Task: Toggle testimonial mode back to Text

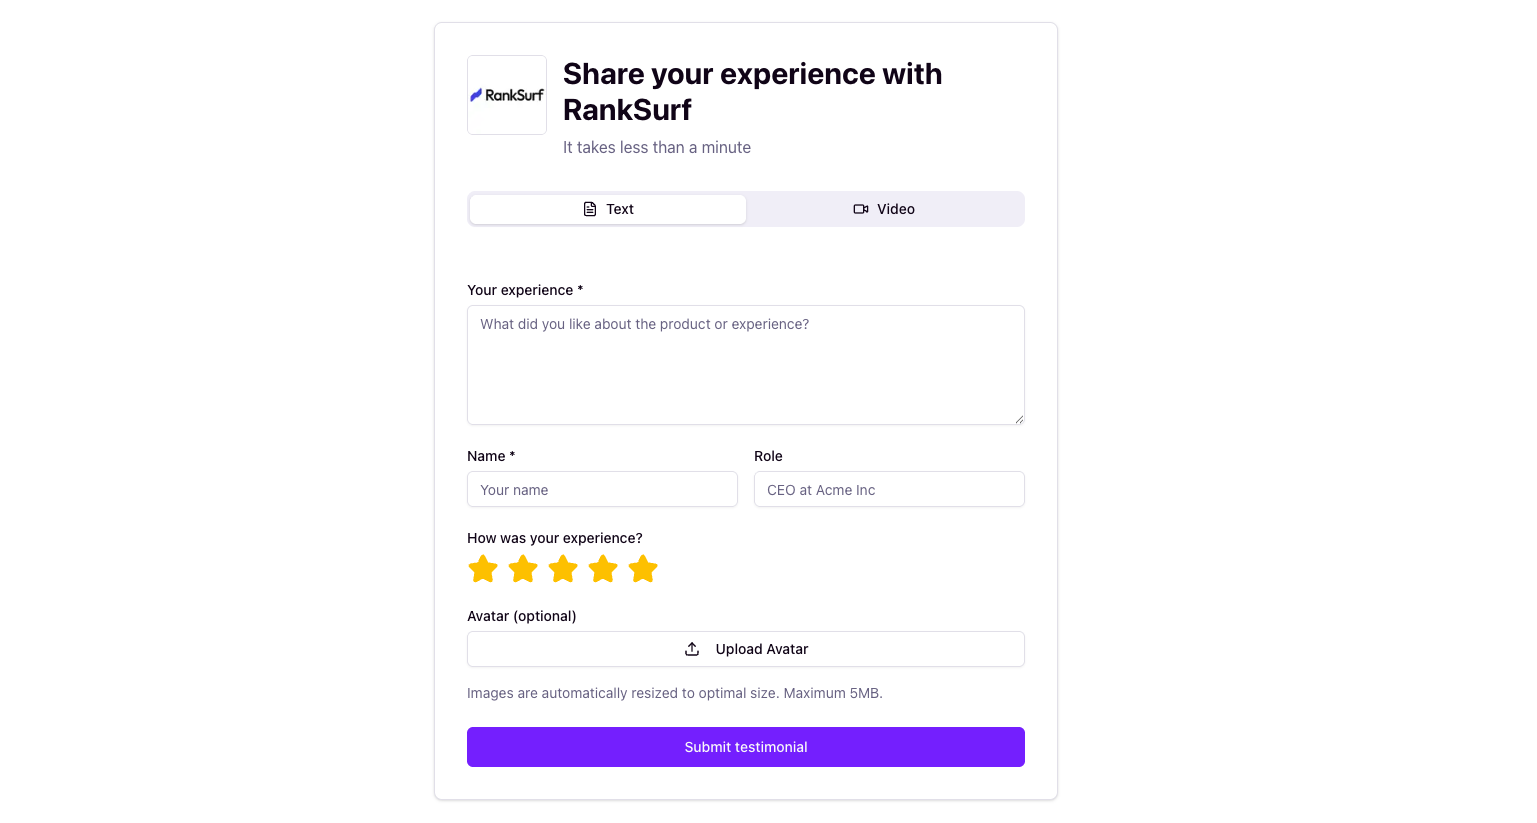Action: point(607,209)
